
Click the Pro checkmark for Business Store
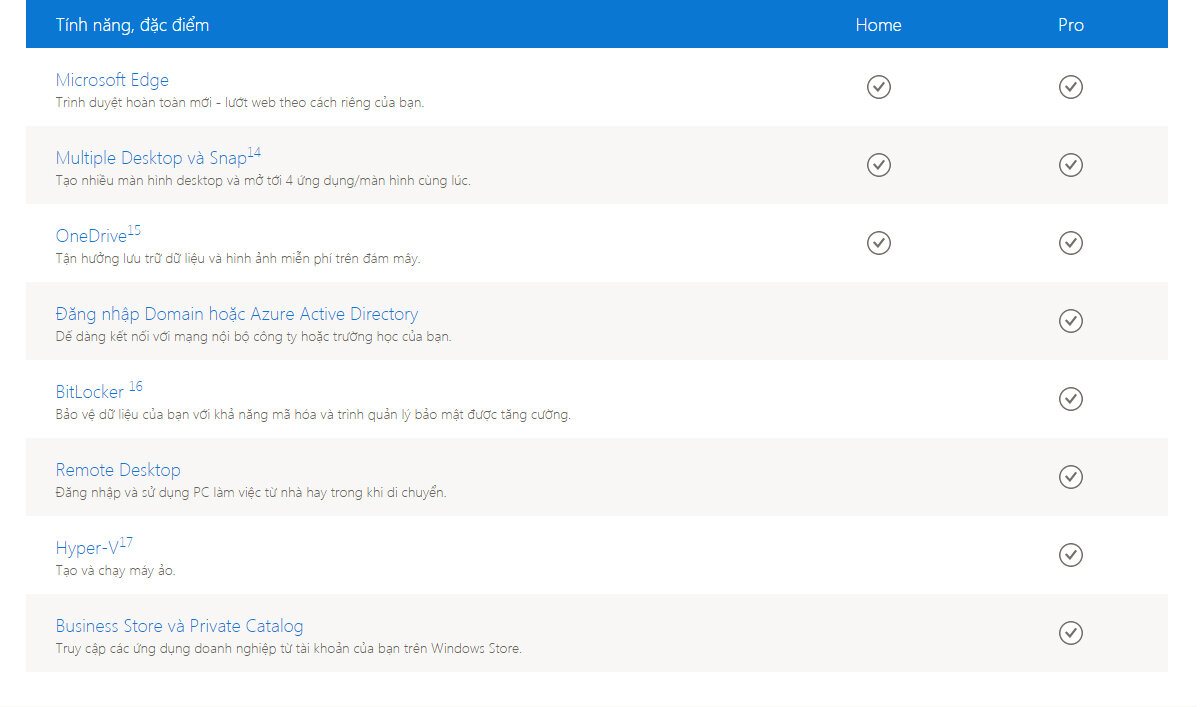tap(1070, 633)
